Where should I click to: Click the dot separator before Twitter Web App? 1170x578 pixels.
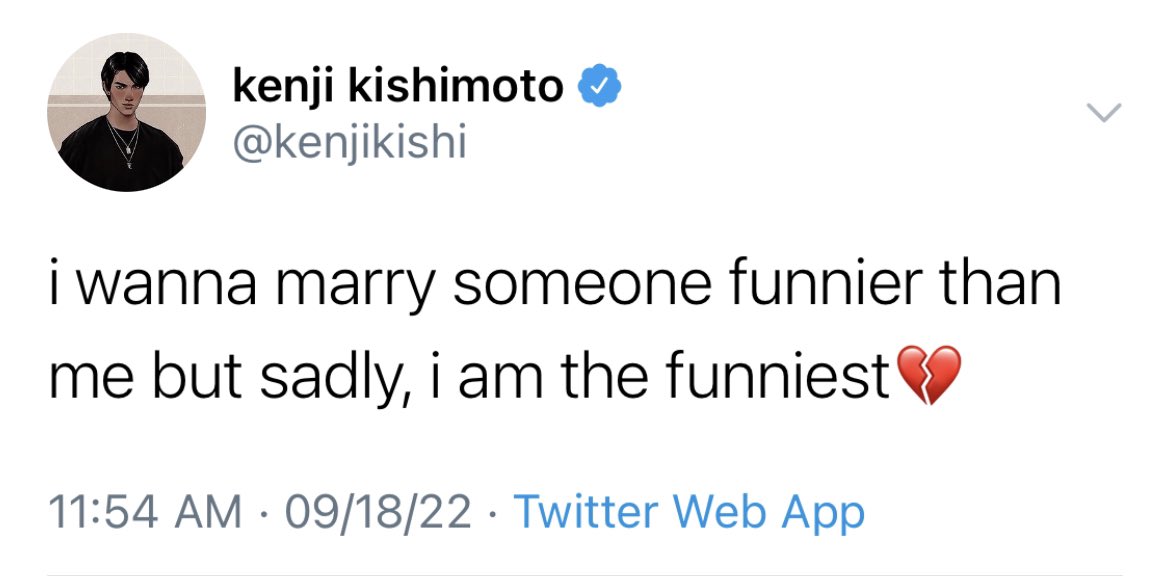click(x=493, y=513)
